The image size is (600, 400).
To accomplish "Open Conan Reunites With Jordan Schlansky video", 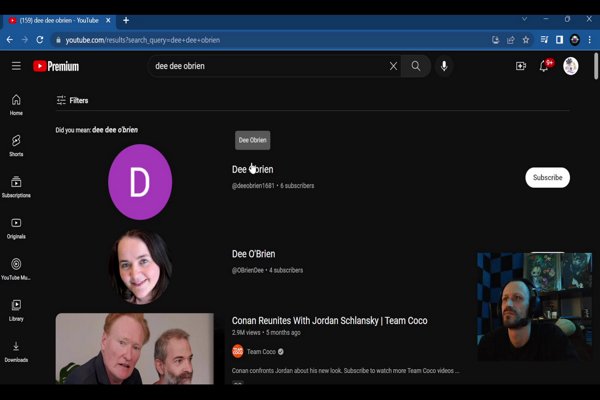I will [329, 320].
